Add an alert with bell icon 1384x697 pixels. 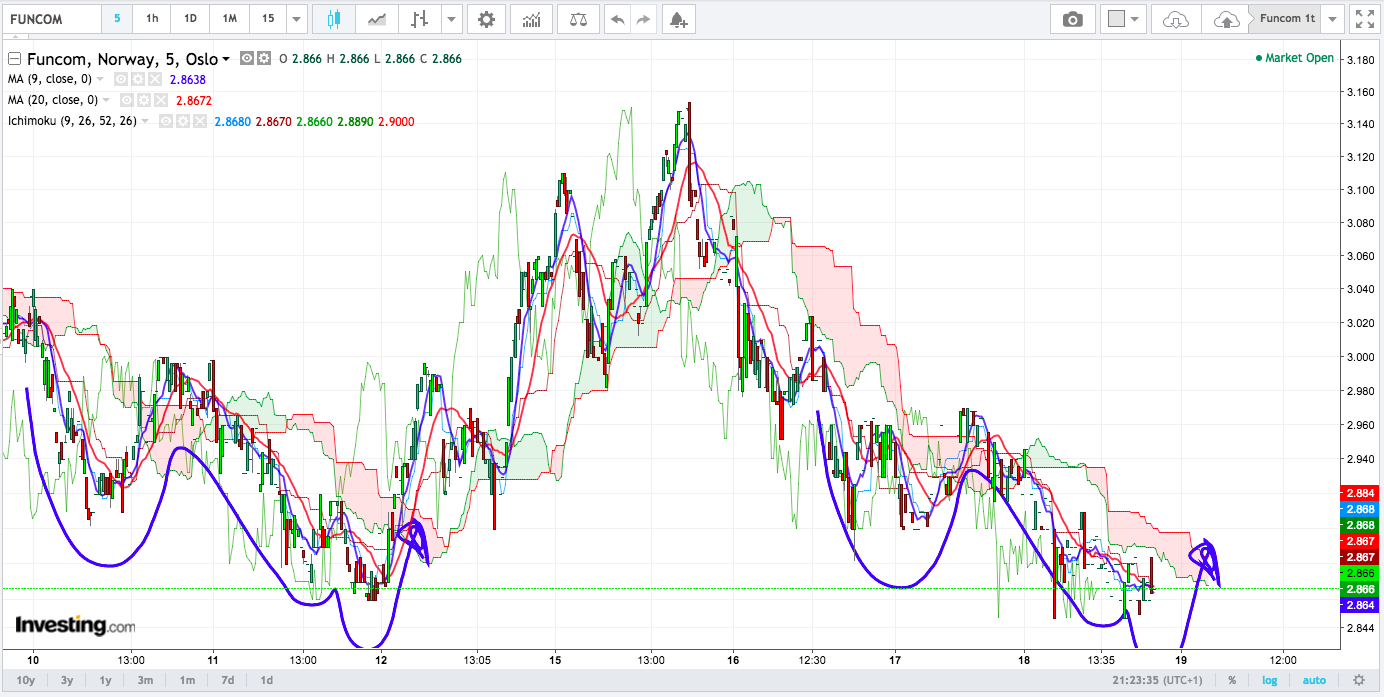click(x=678, y=19)
